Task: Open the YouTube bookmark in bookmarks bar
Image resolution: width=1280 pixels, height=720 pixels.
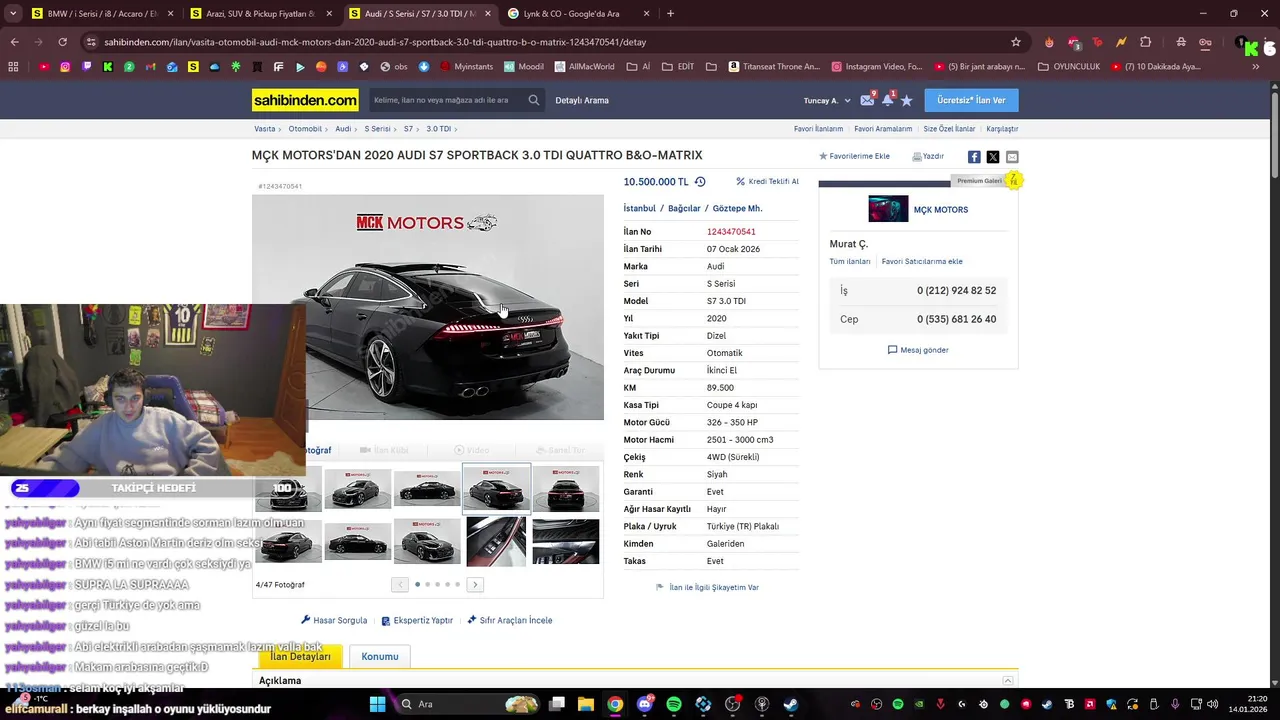Action: pyautogui.click(x=44, y=67)
